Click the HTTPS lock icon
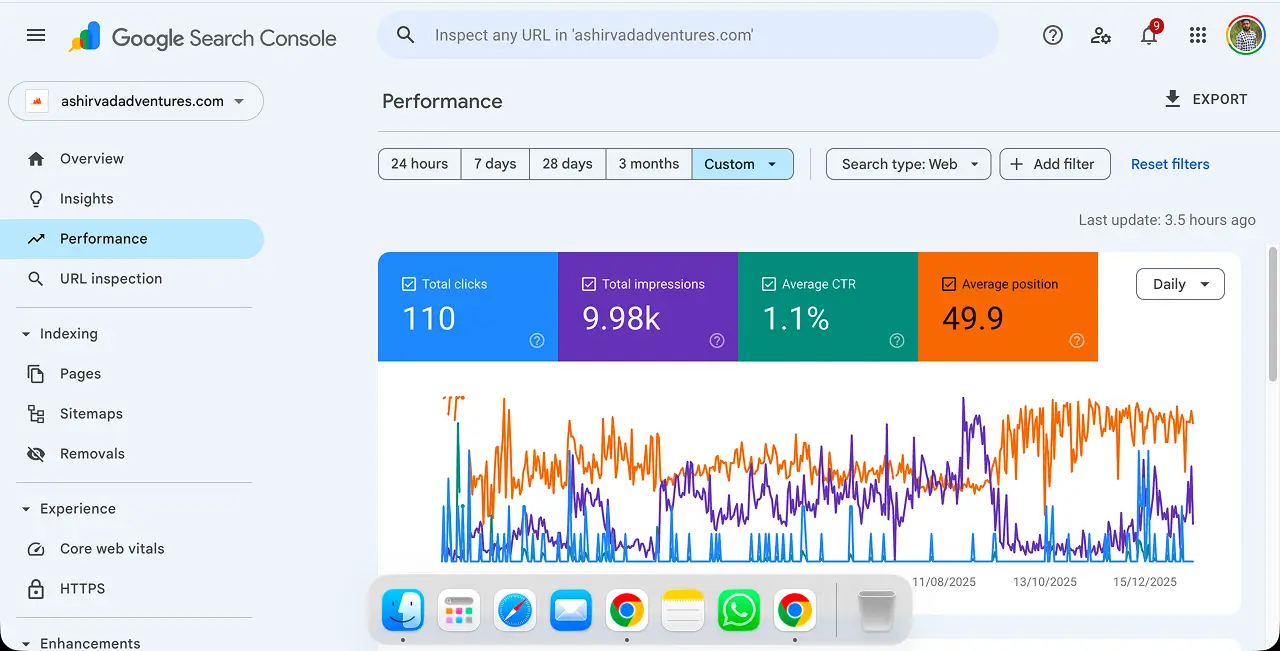Viewport: 1280px width, 651px height. point(36,588)
